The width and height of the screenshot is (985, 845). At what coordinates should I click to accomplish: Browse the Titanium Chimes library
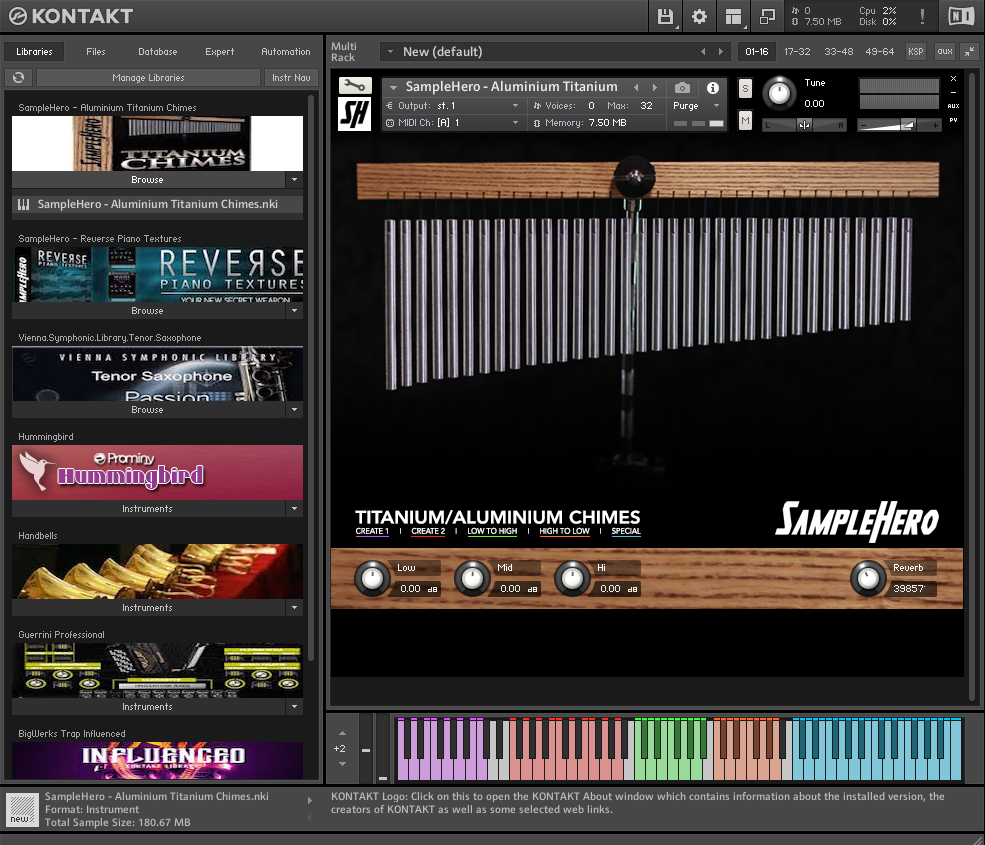[x=148, y=180]
